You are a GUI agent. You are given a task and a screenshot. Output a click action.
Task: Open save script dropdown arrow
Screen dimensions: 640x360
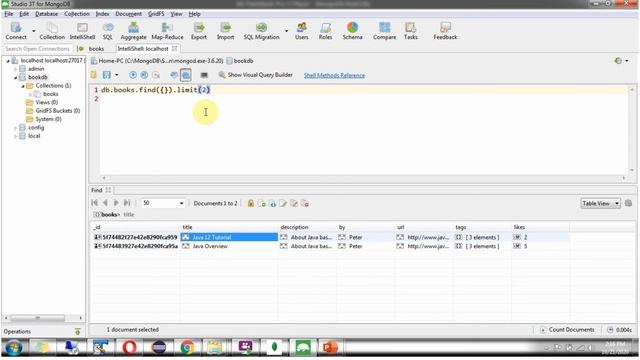click(x=117, y=75)
